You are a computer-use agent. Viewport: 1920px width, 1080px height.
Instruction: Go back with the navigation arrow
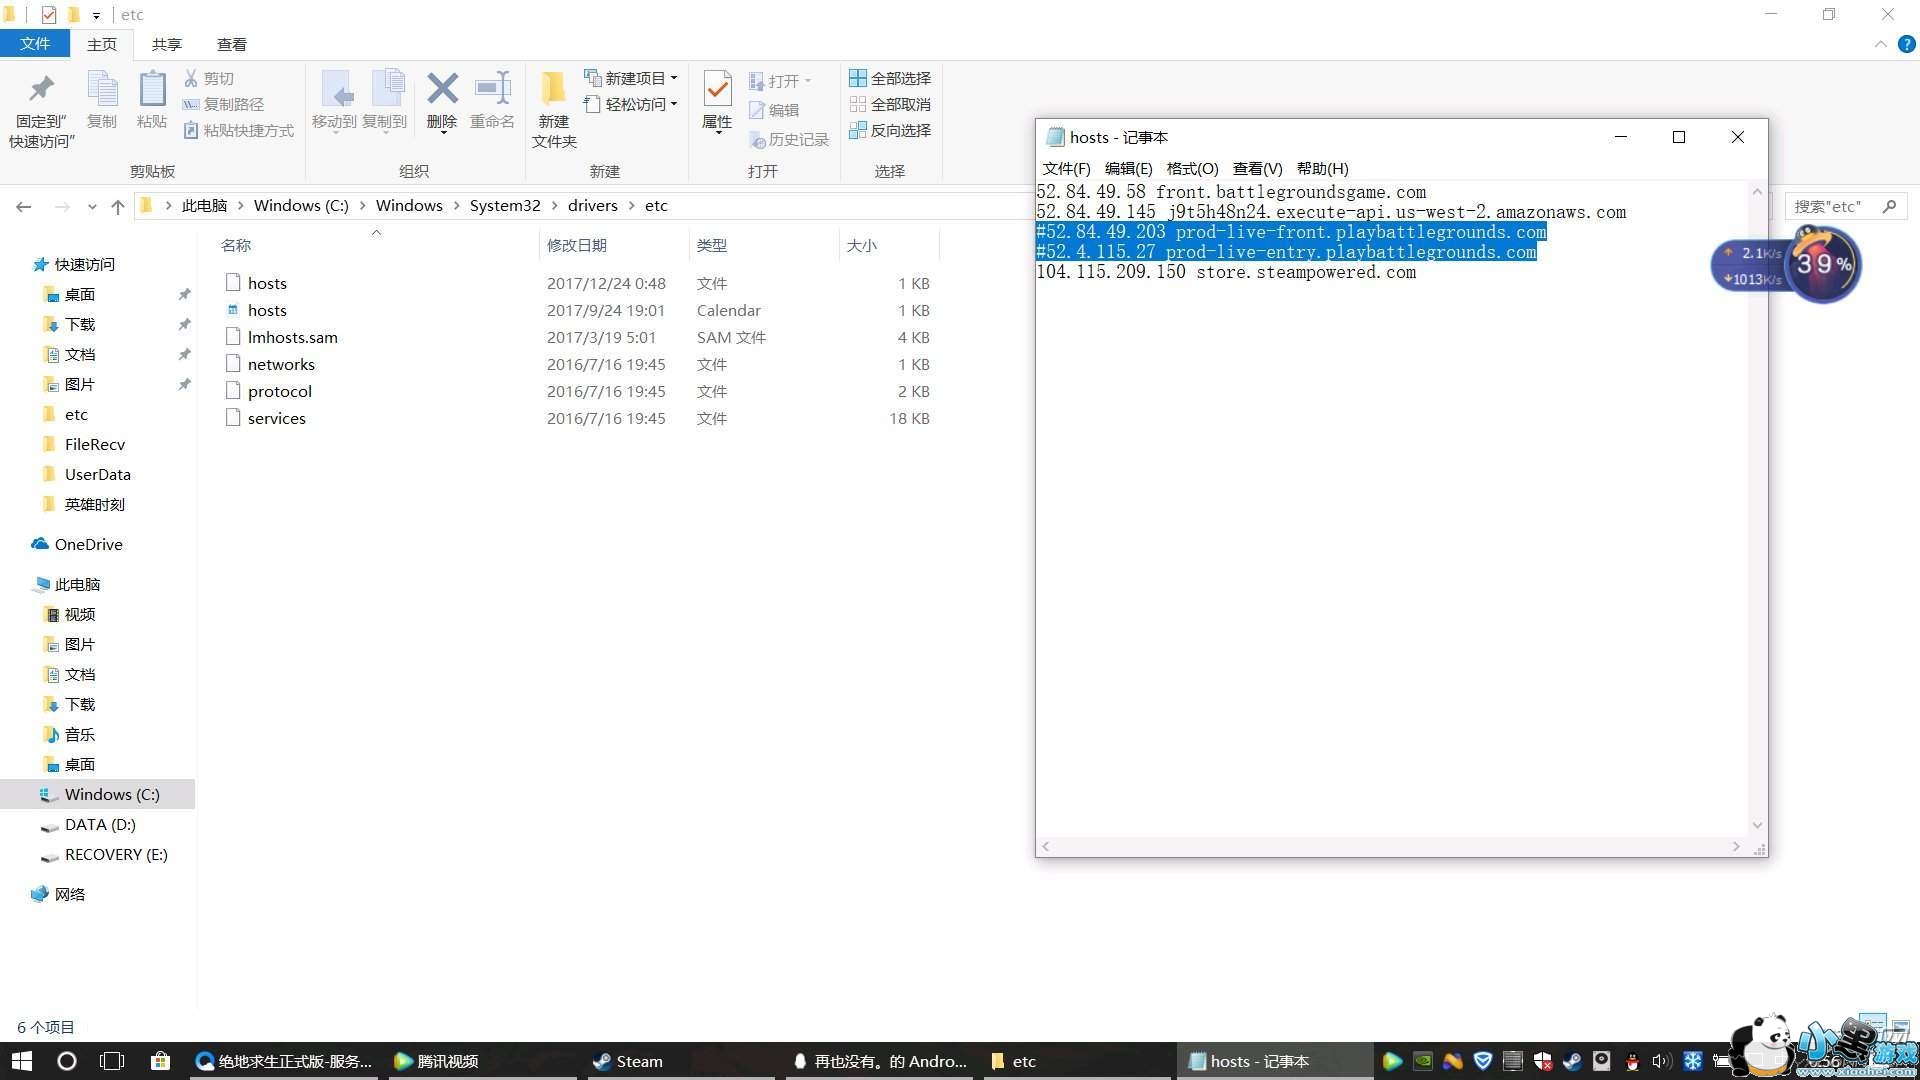click(x=24, y=206)
